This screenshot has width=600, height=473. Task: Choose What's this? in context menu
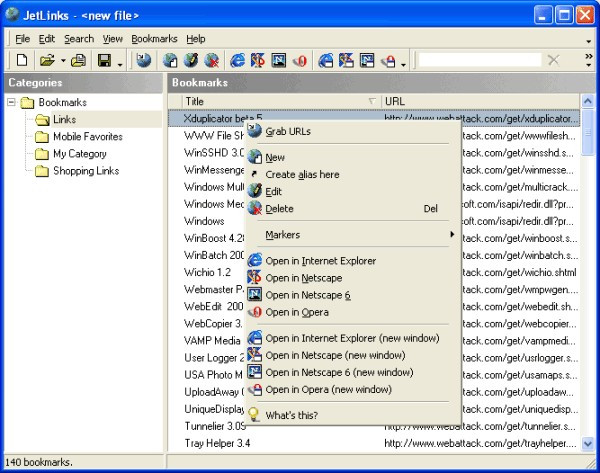tap(353, 415)
